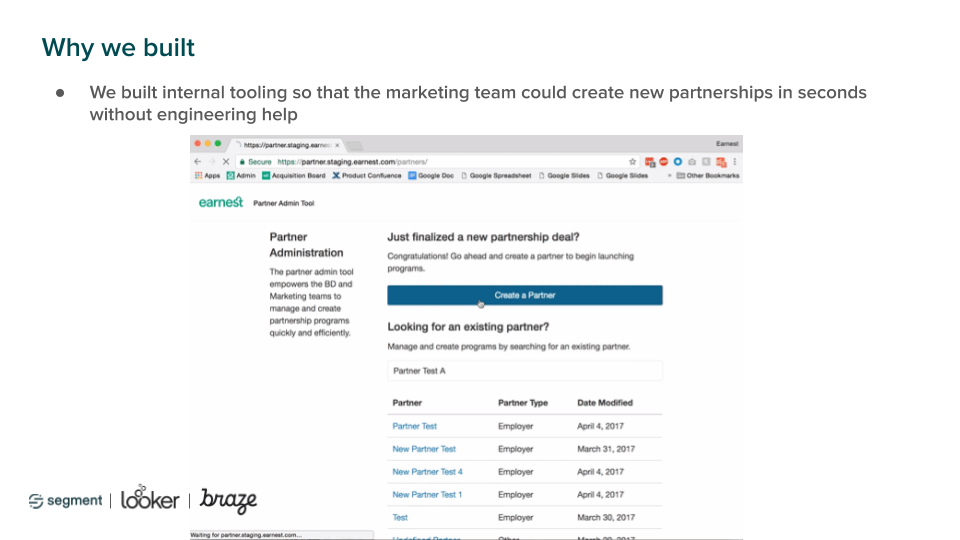Open the New Partner Test 4 link
Screen dimensions: 960x540
pos(427,471)
